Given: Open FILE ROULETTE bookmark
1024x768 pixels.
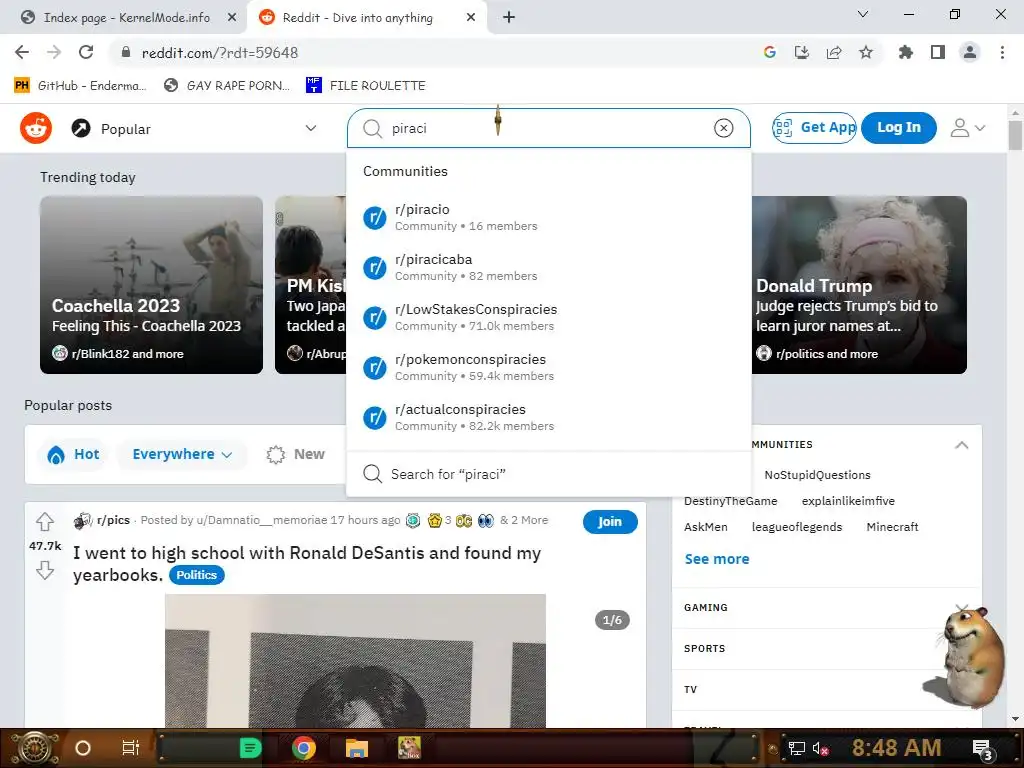Looking at the screenshot, I should 366,86.
